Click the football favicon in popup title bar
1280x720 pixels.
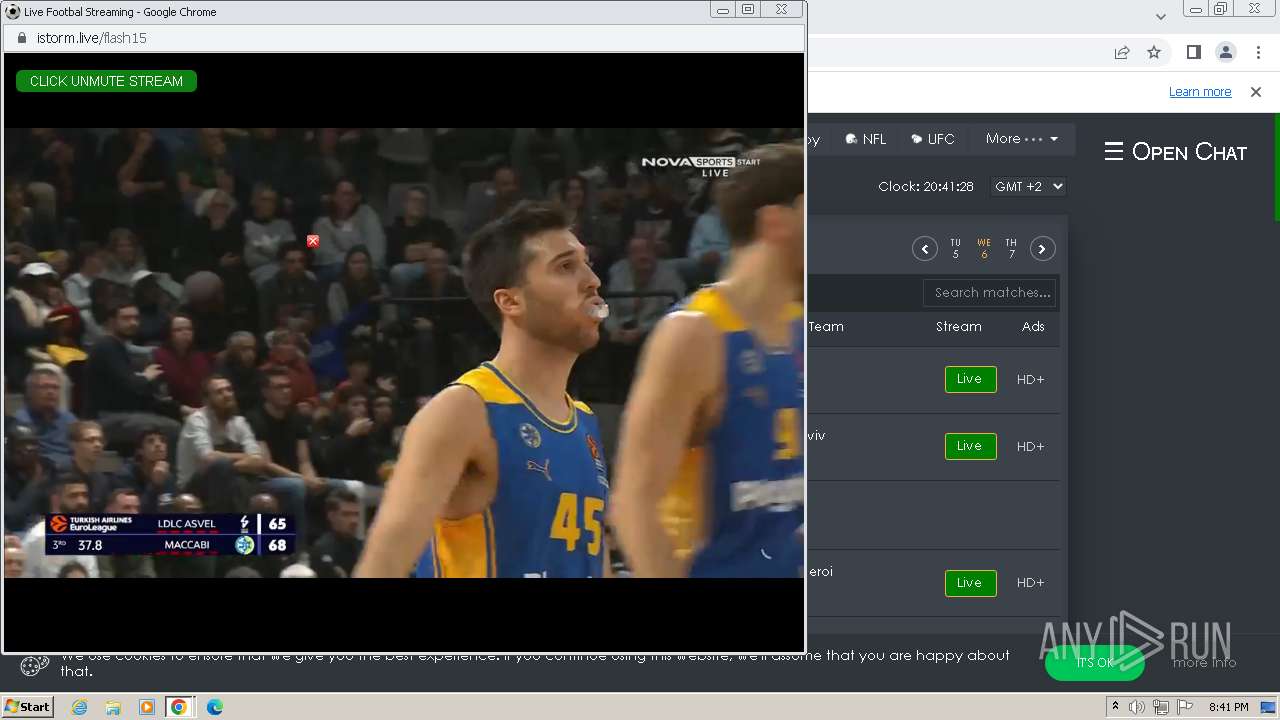(13, 11)
